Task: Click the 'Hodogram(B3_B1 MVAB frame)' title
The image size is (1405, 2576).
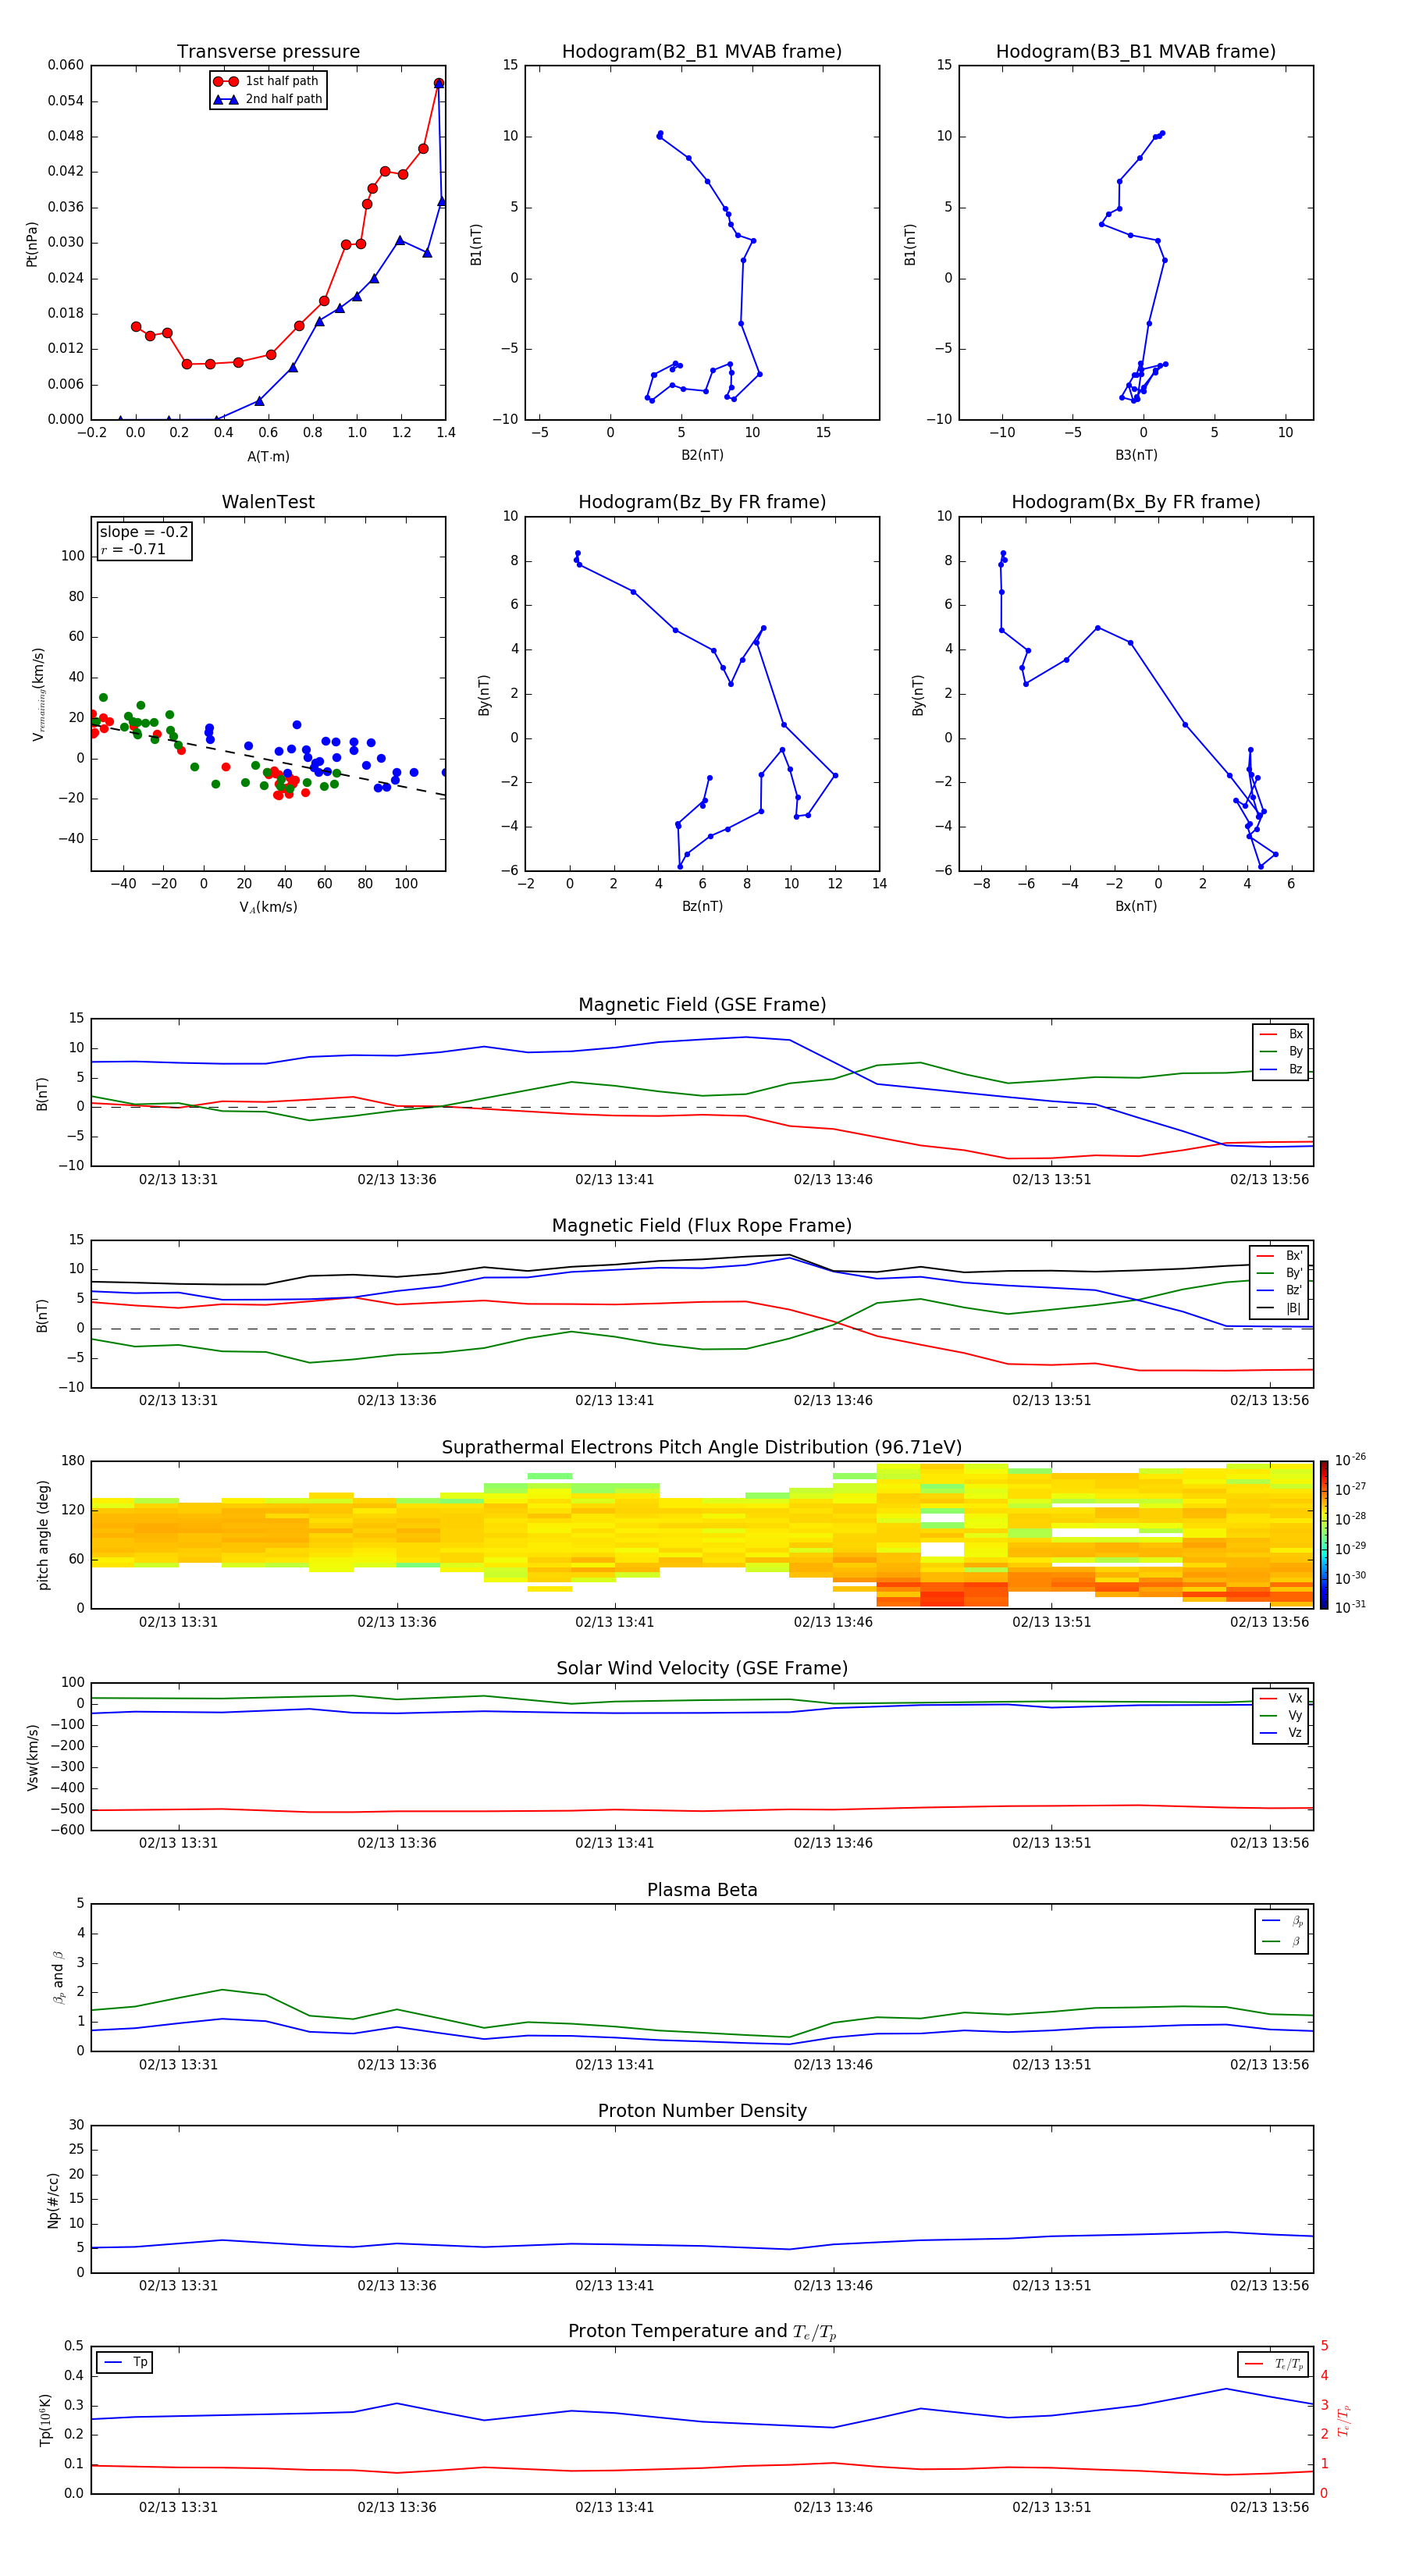Action: tap(1135, 51)
